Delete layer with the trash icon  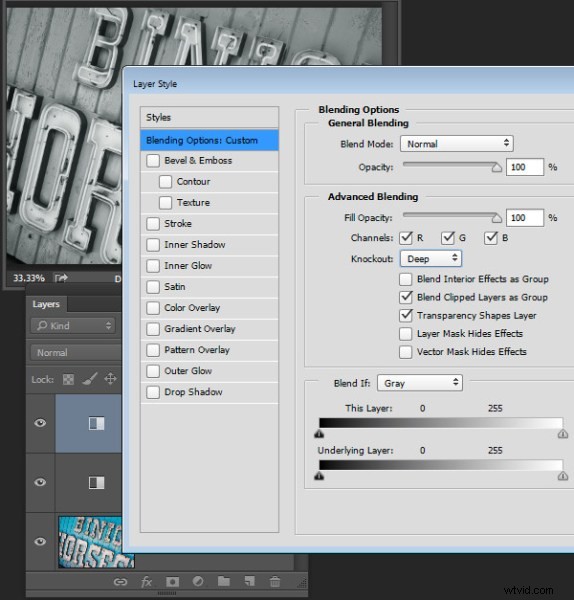(275, 582)
